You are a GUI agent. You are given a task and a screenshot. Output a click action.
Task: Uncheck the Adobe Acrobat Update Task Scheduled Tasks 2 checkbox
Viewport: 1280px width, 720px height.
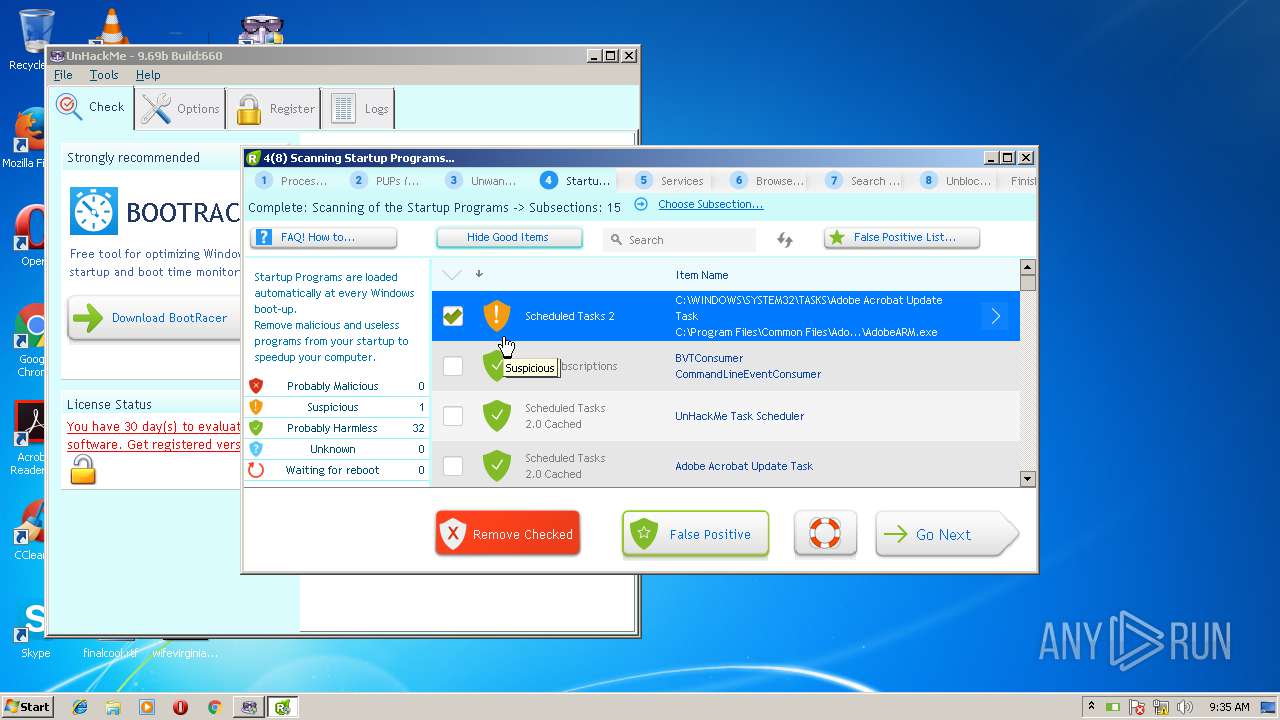click(453, 316)
